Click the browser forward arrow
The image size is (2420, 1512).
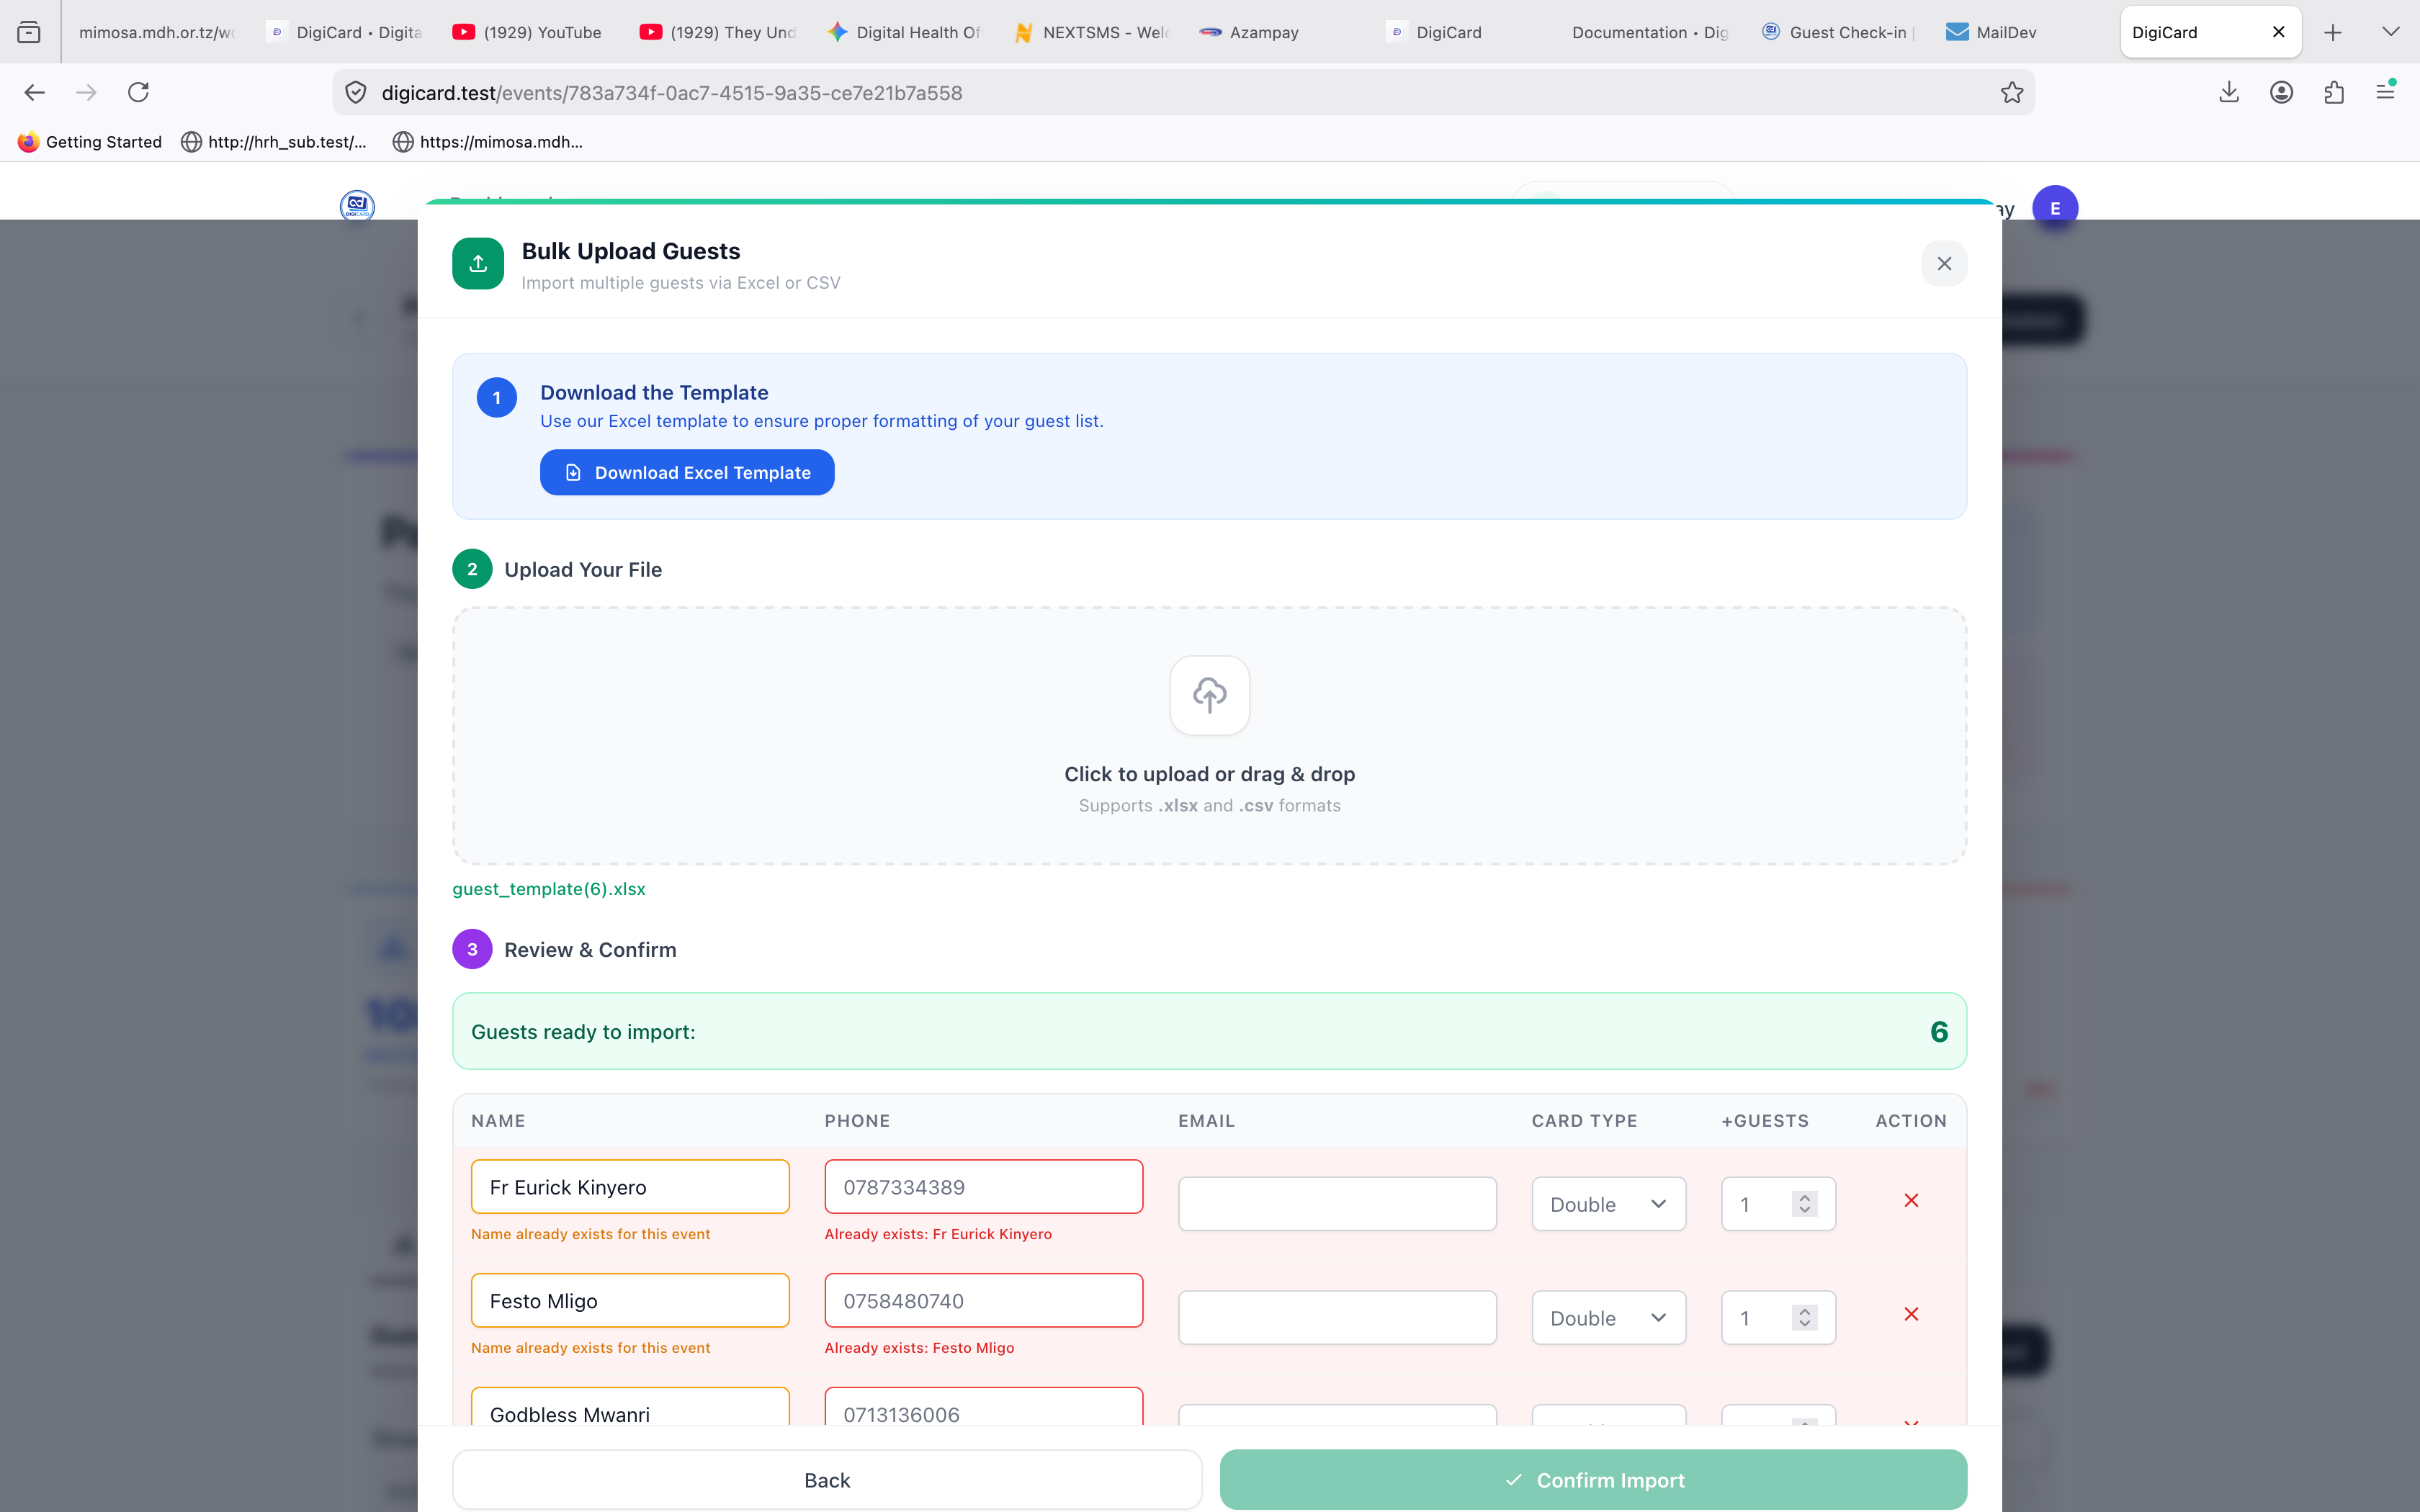click(87, 93)
